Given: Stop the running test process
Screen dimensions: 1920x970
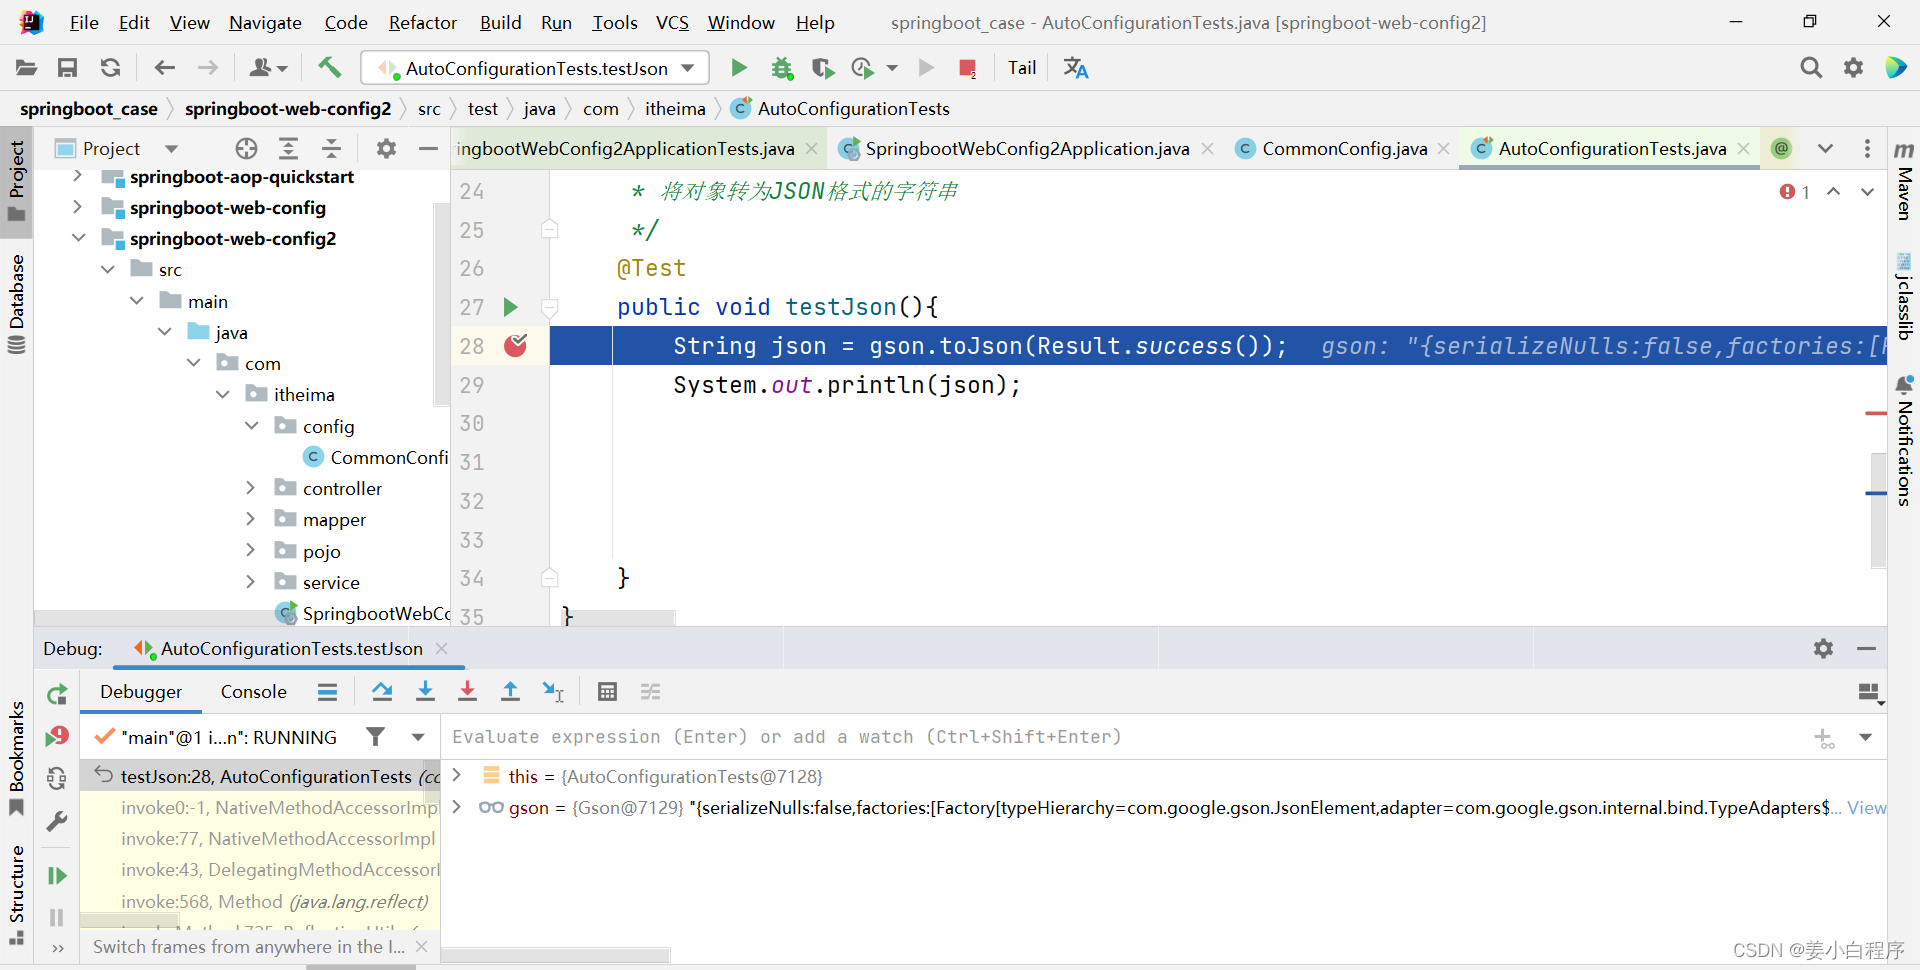Looking at the screenshot, I should click(x=966, y=68).
